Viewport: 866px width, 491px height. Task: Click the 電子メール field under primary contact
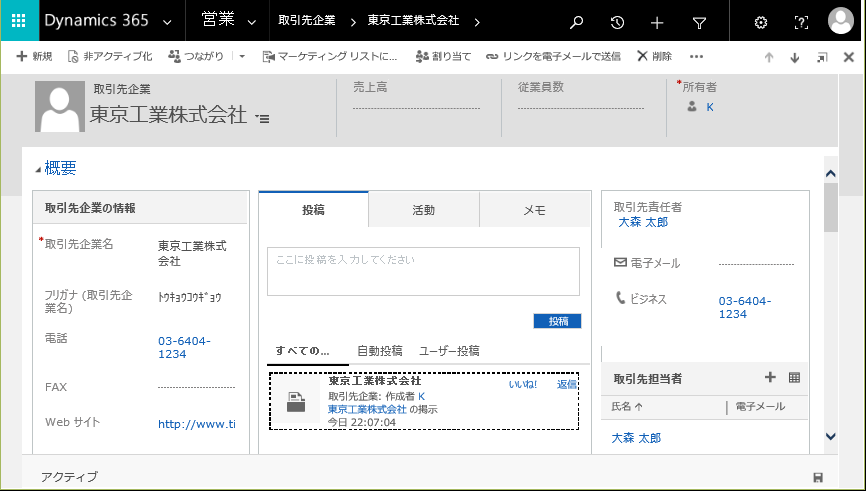pos(756,264)
